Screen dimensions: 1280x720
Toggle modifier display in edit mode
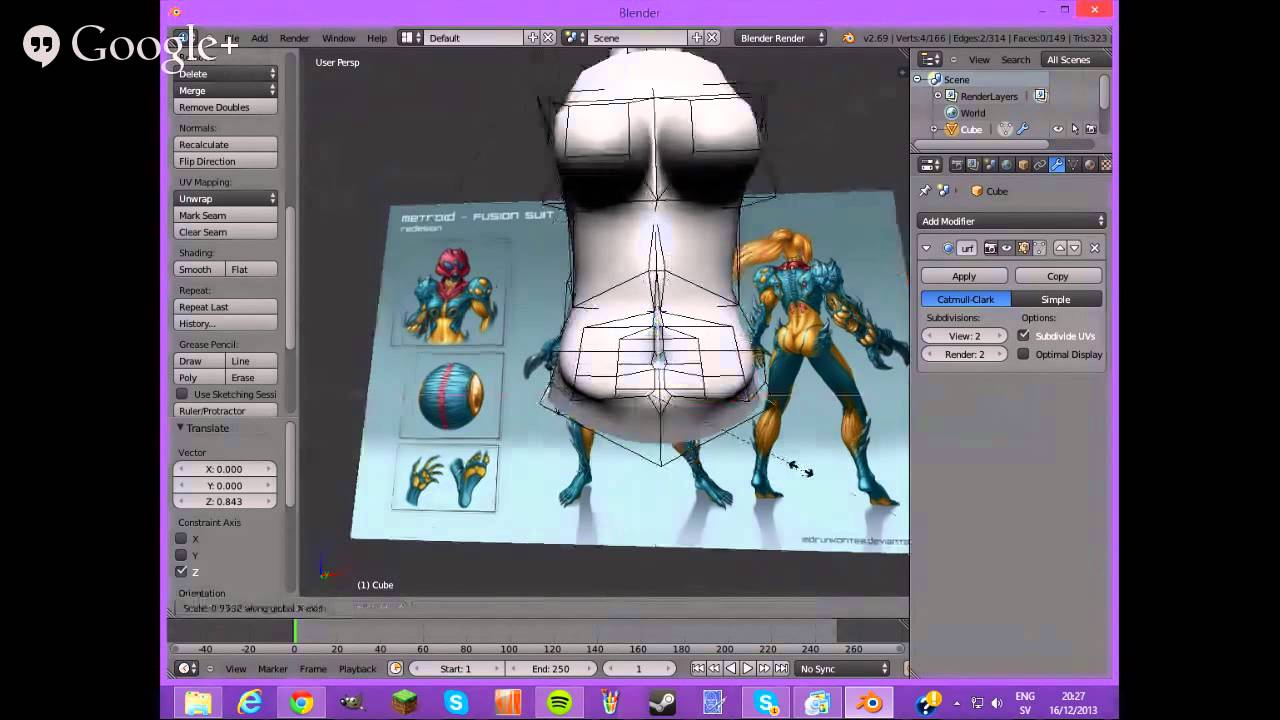(1023, 248)
